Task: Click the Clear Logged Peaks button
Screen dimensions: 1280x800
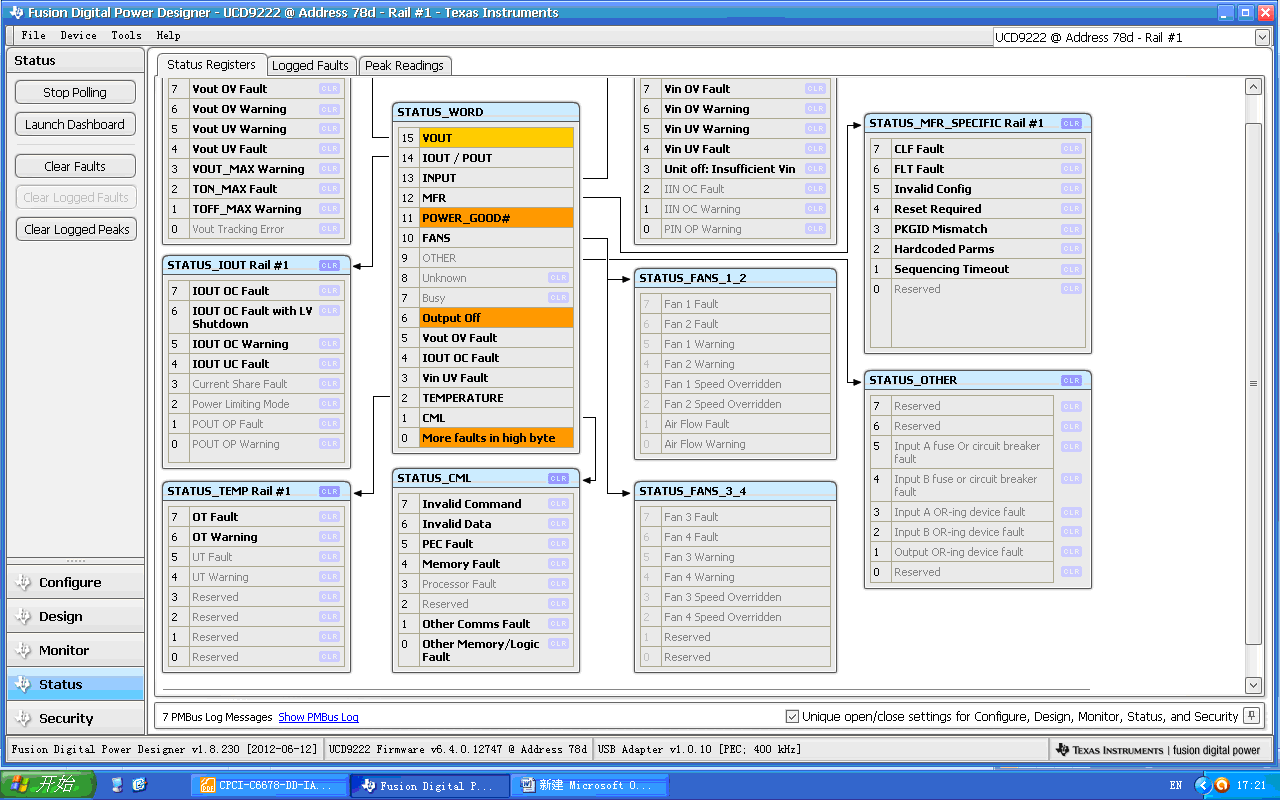Action: tap(75, 229)
